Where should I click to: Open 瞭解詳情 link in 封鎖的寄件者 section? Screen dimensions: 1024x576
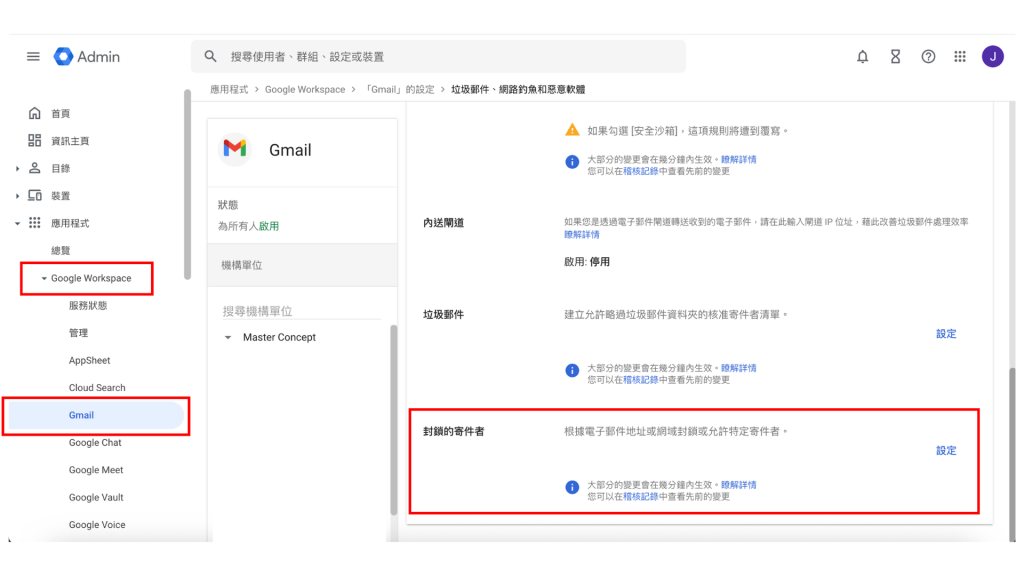[x=739, y=485]
